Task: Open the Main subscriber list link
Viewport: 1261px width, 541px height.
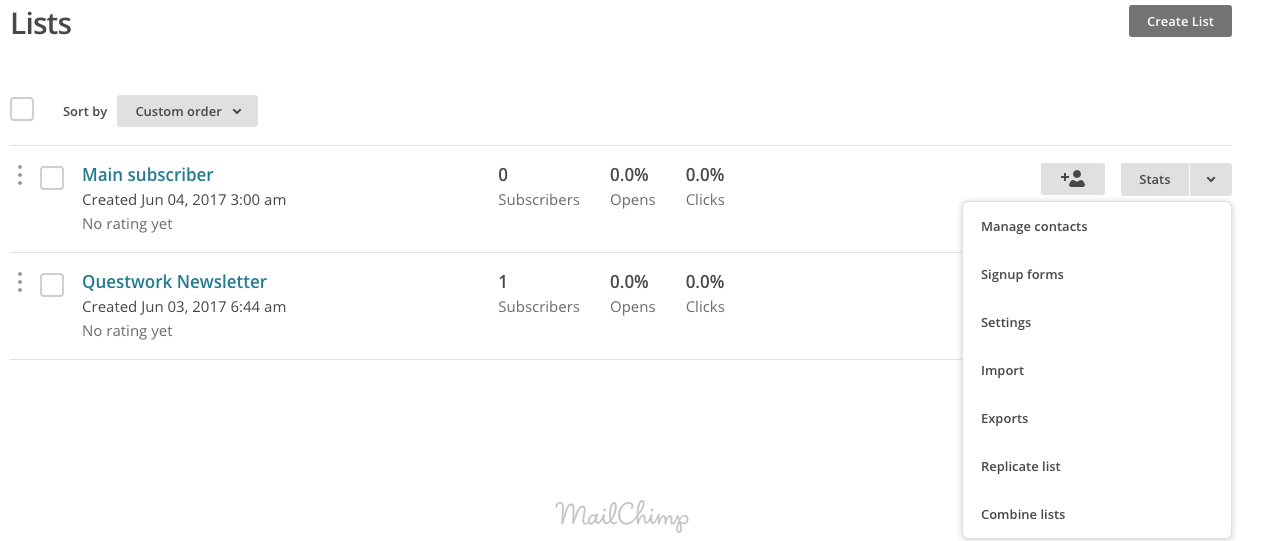Action: pyautogui.click(x=148, y=175)
